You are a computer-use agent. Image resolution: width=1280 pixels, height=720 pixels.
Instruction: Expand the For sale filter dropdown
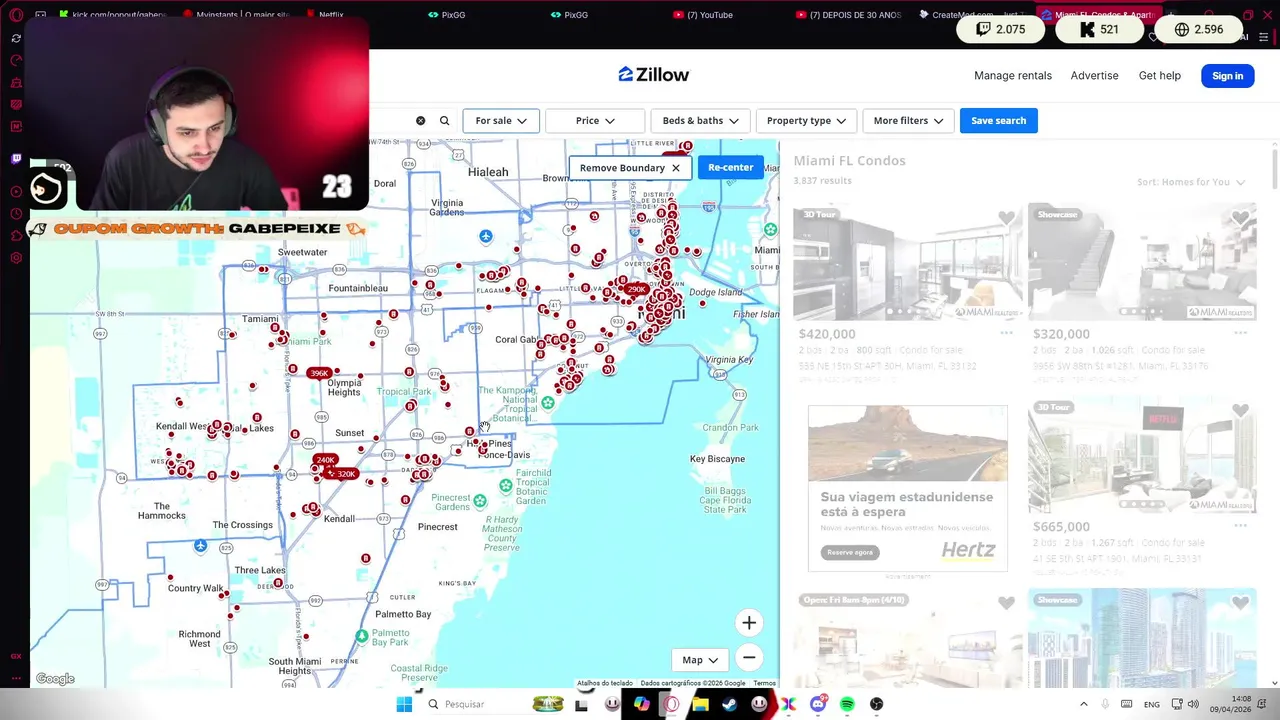click(x=501, y=121)
